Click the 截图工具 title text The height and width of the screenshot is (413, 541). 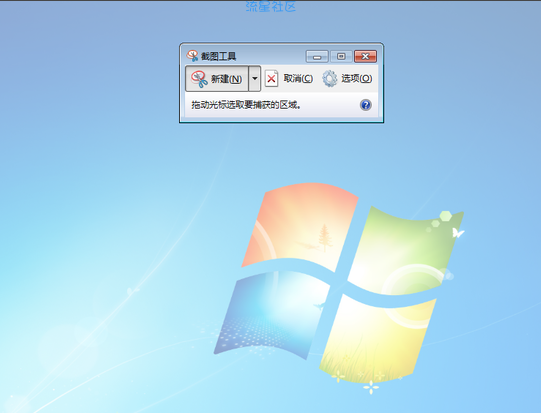pos(218,56)
